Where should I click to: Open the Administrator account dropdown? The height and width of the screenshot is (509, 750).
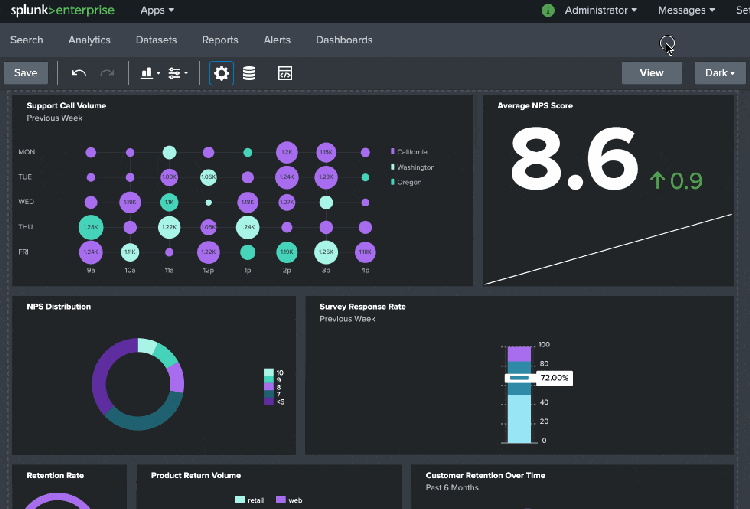(601, 10)
